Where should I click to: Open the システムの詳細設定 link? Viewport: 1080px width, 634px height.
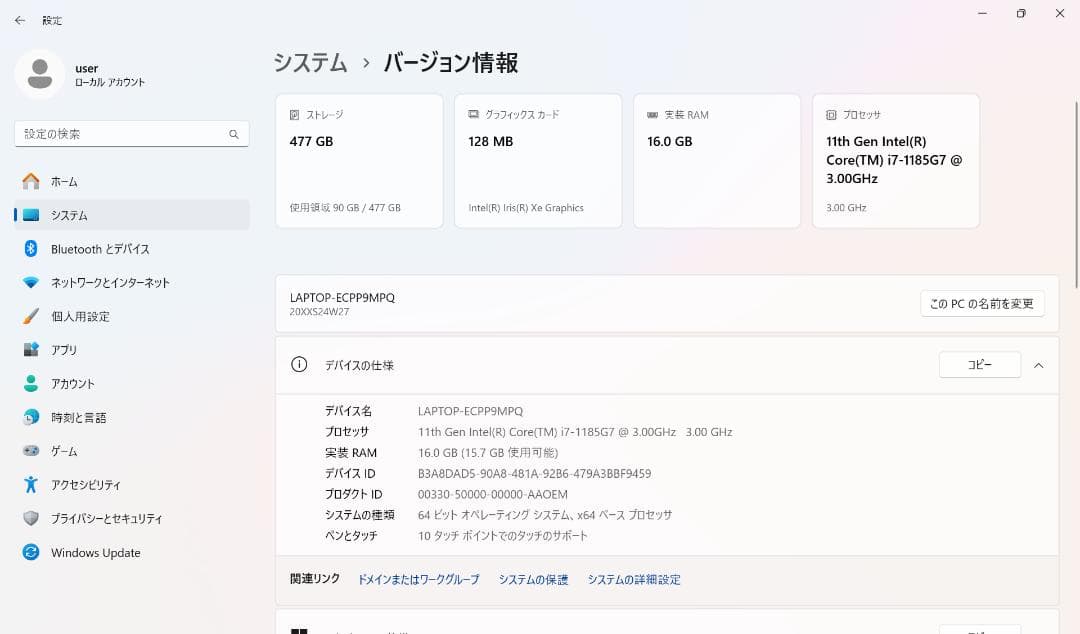[x=634, y=579]
